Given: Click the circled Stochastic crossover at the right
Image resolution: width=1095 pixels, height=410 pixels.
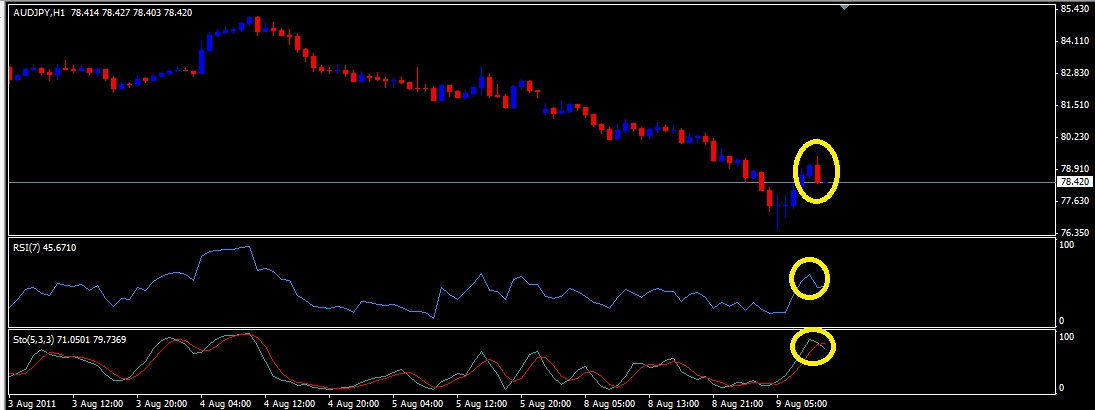Looking at the screenshot, I should 813,345.
